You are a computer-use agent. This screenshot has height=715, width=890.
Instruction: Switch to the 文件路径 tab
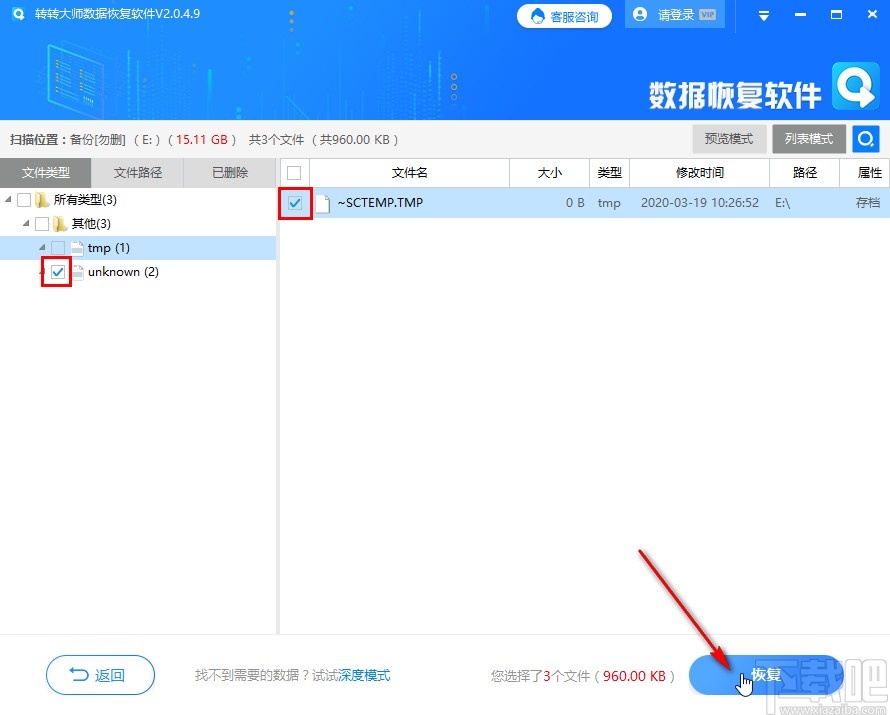(x=138, y=172)
